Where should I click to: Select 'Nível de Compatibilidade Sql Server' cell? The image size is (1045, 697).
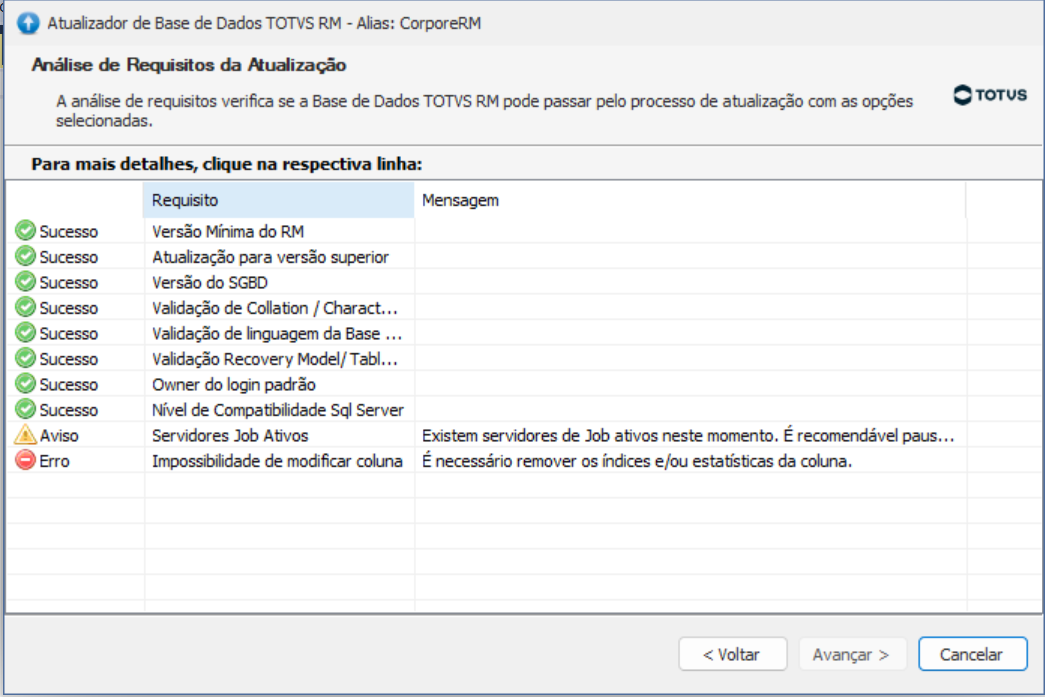point(278,410)
